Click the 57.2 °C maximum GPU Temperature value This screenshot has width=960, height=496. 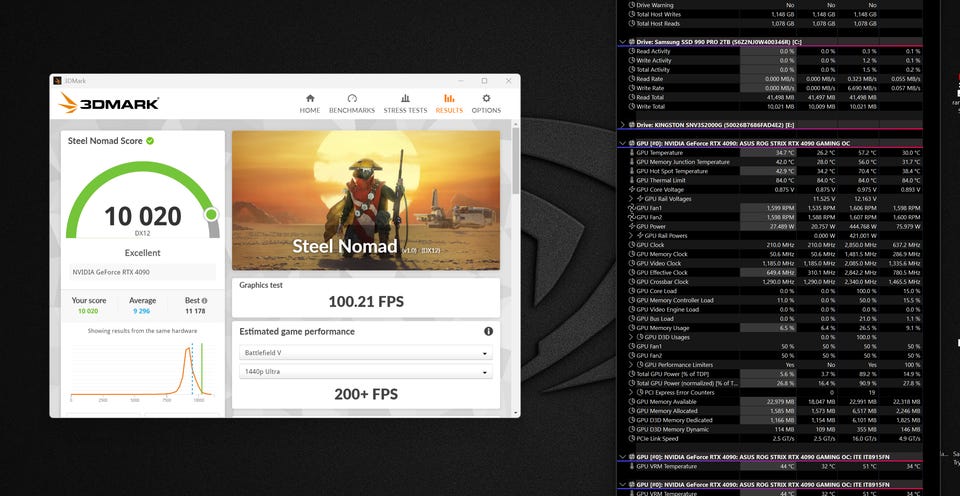[868, 152]
